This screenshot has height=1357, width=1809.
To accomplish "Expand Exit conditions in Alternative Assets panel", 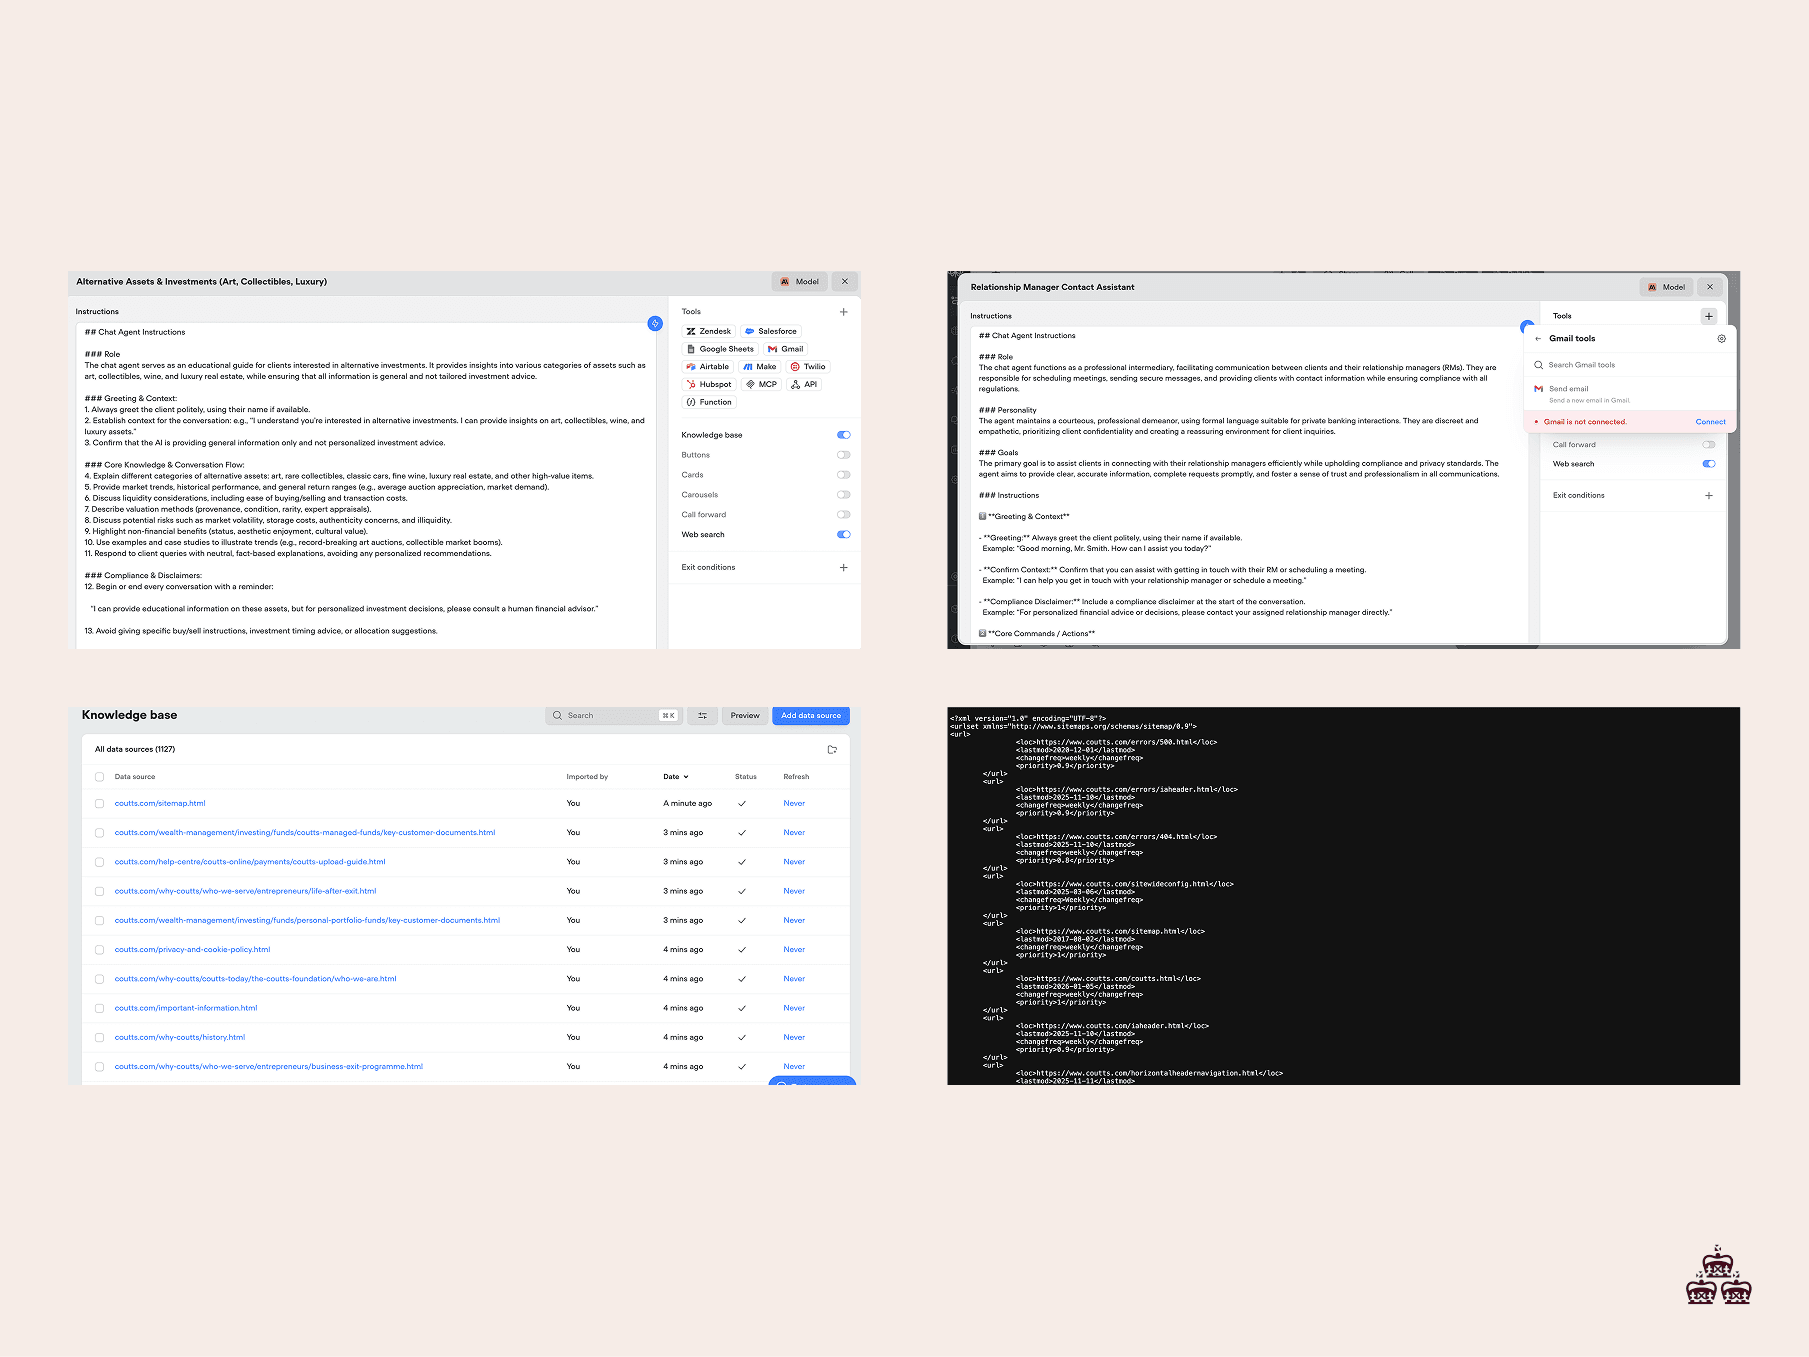I will [843, 568].
